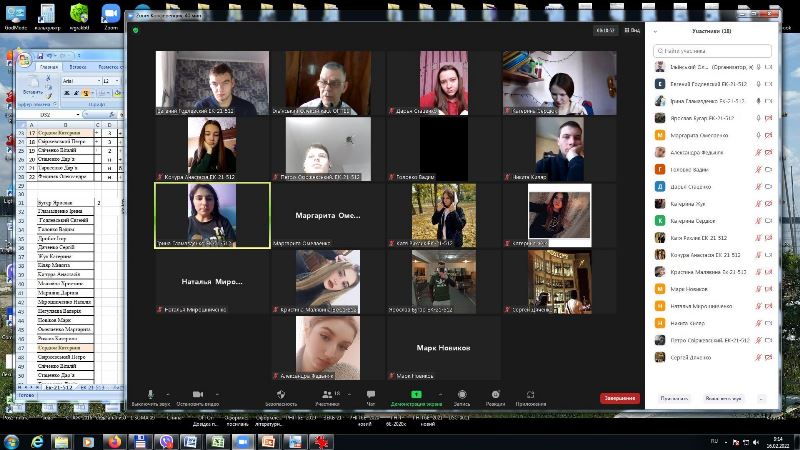Click the Пригласить button in participants panel
The image size is (800, 450).
tap(673, 398)
